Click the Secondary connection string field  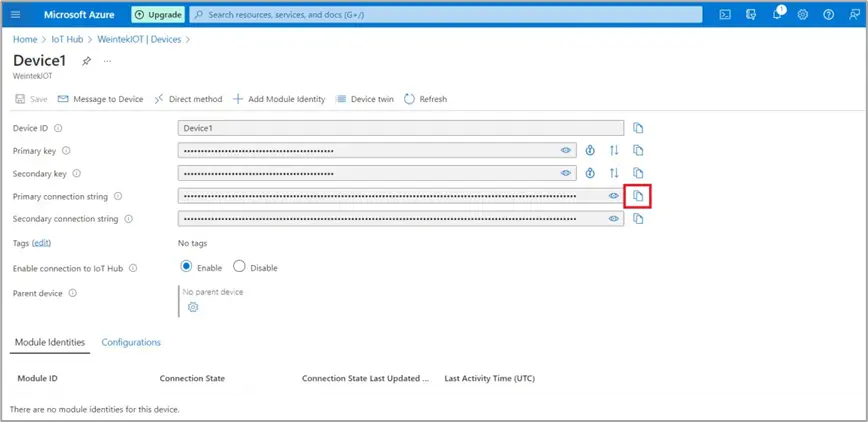tap(401, 219)
